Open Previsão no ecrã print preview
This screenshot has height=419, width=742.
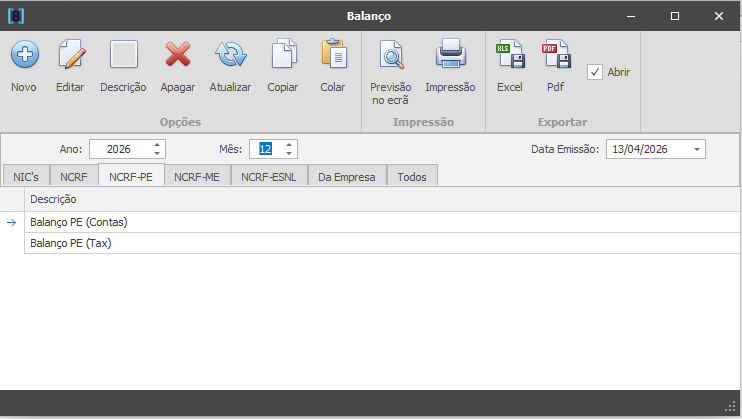click(391, 55)
